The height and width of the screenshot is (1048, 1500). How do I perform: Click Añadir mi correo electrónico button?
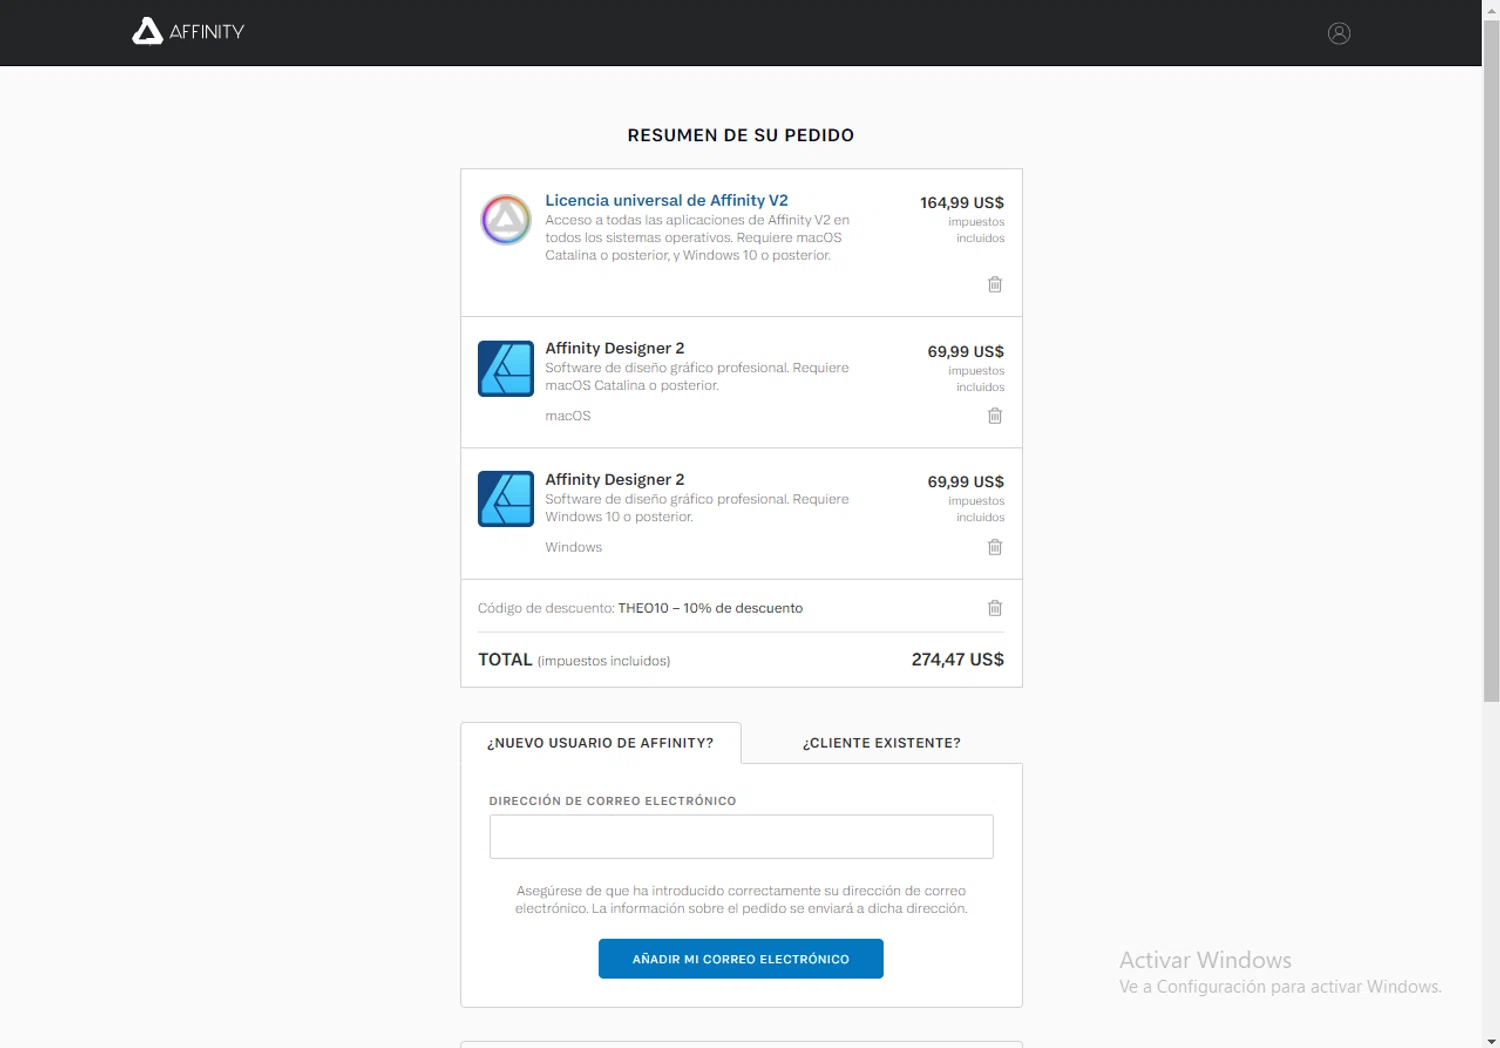tap(741, 959)
